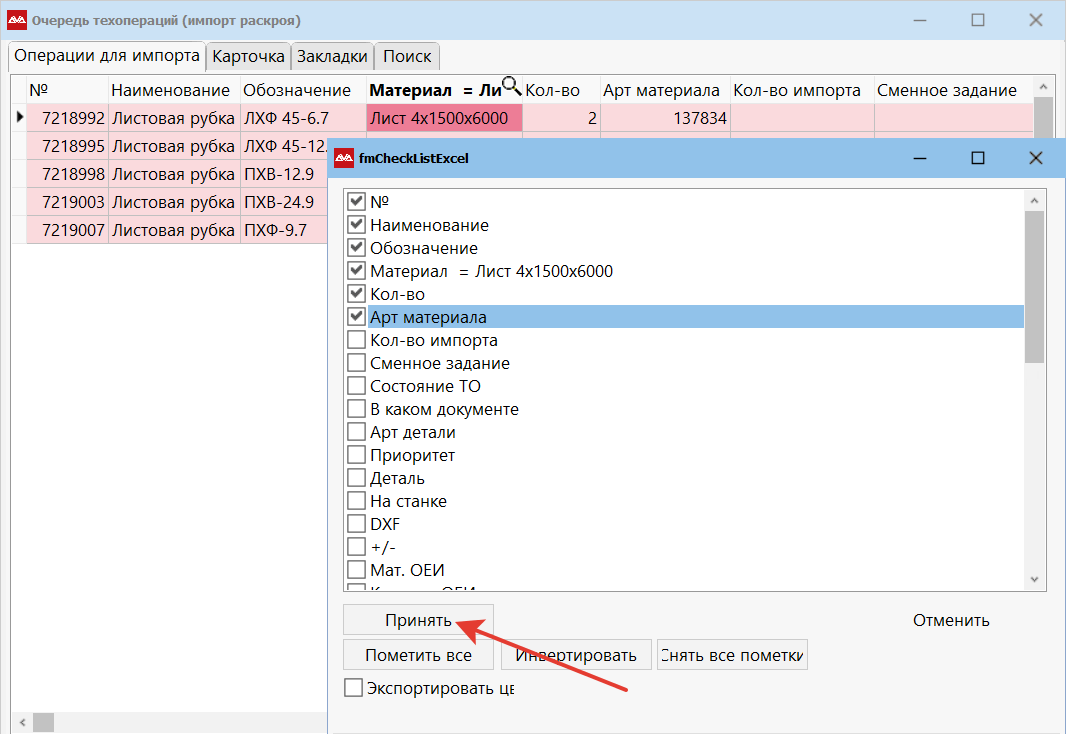The image size is (1066, 734).
Task: Click left arrow of horizontal grid scrollbar
Action: [x=19, y=721]
